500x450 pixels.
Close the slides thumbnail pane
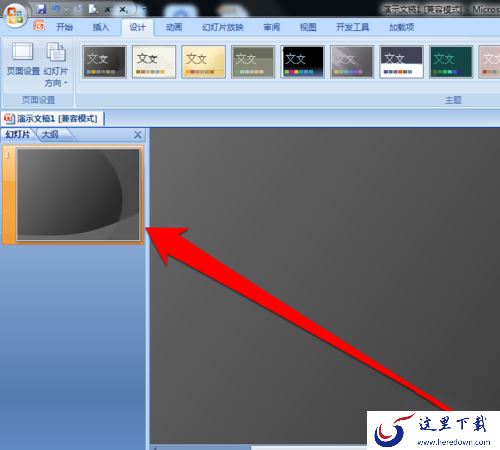(138, 135)
